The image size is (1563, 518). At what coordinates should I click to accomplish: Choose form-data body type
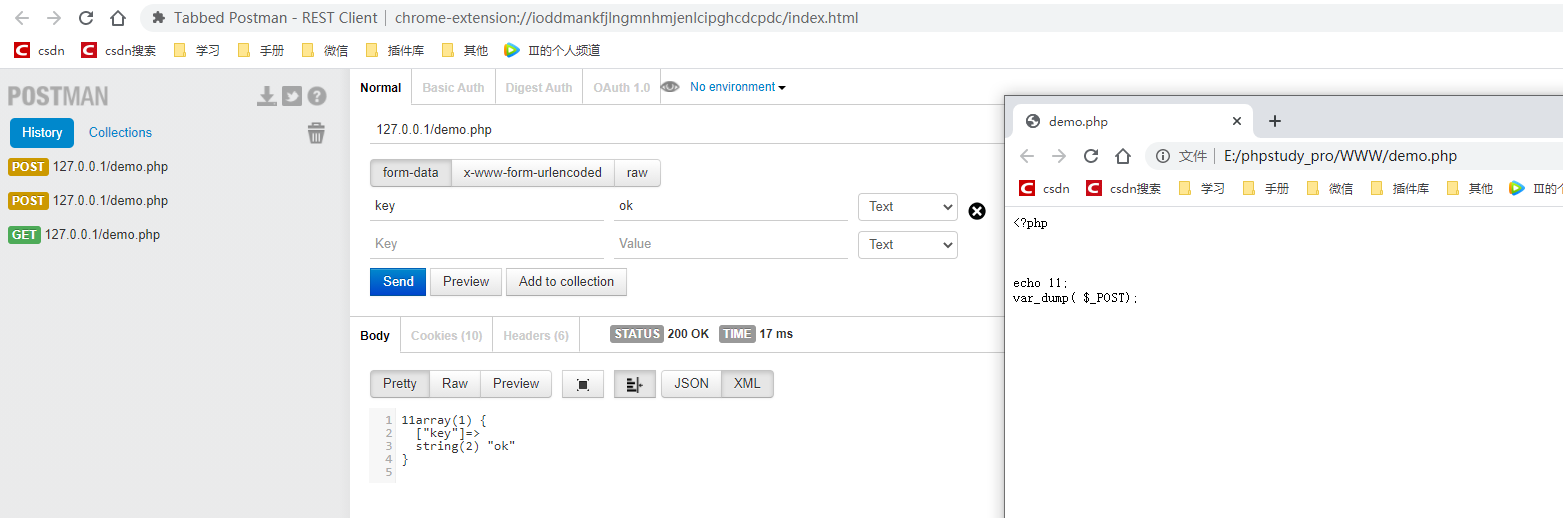click(410, 173)
